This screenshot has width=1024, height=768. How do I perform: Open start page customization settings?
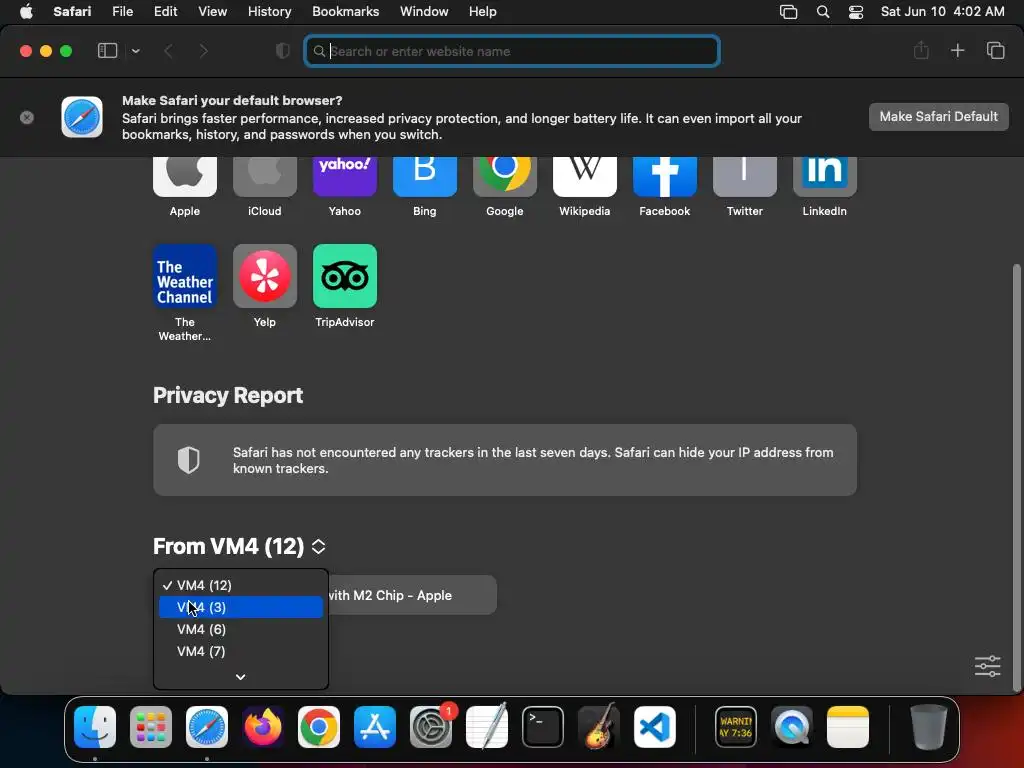pos(987,666)
